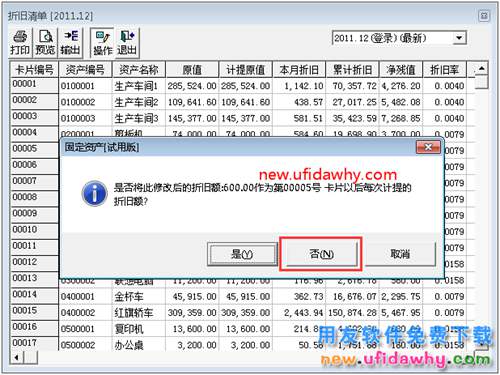Click asset name 生产车间3 cell
The width and height of the screenshot is (500, 375).
pyautogui.click(x=139, y=118)
